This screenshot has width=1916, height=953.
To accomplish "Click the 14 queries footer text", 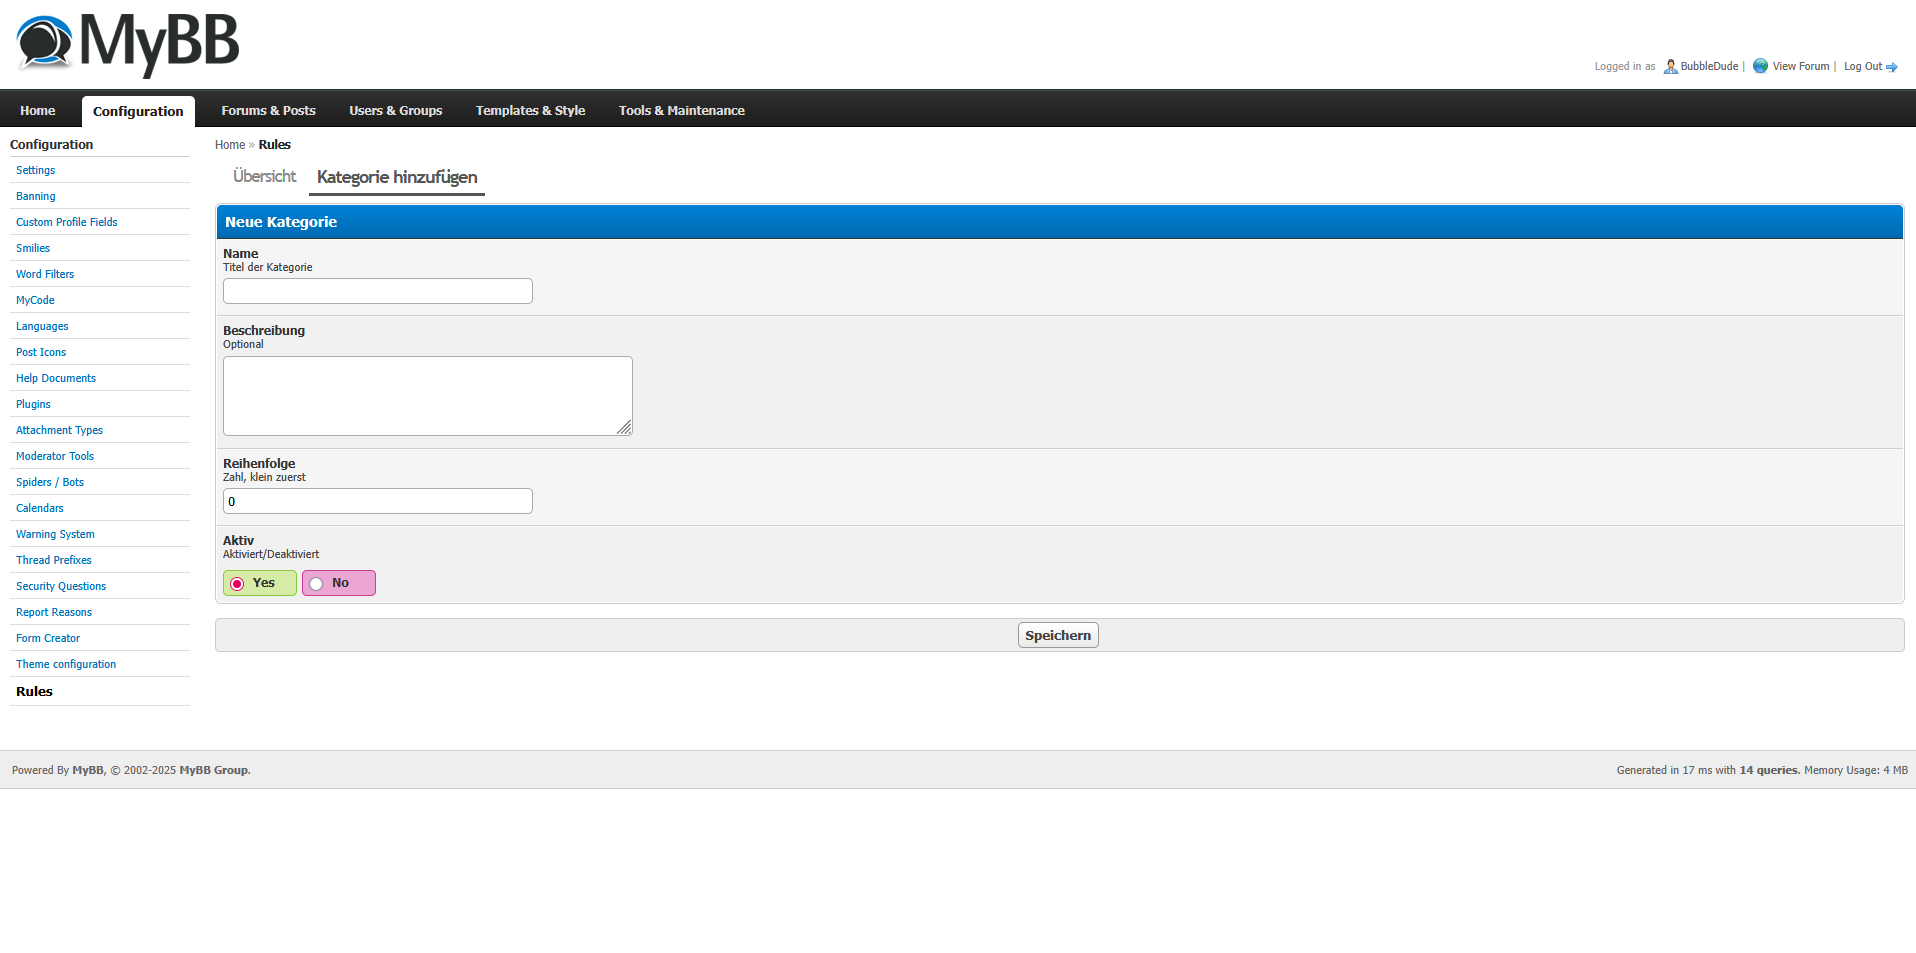I will click(1769, 771).
